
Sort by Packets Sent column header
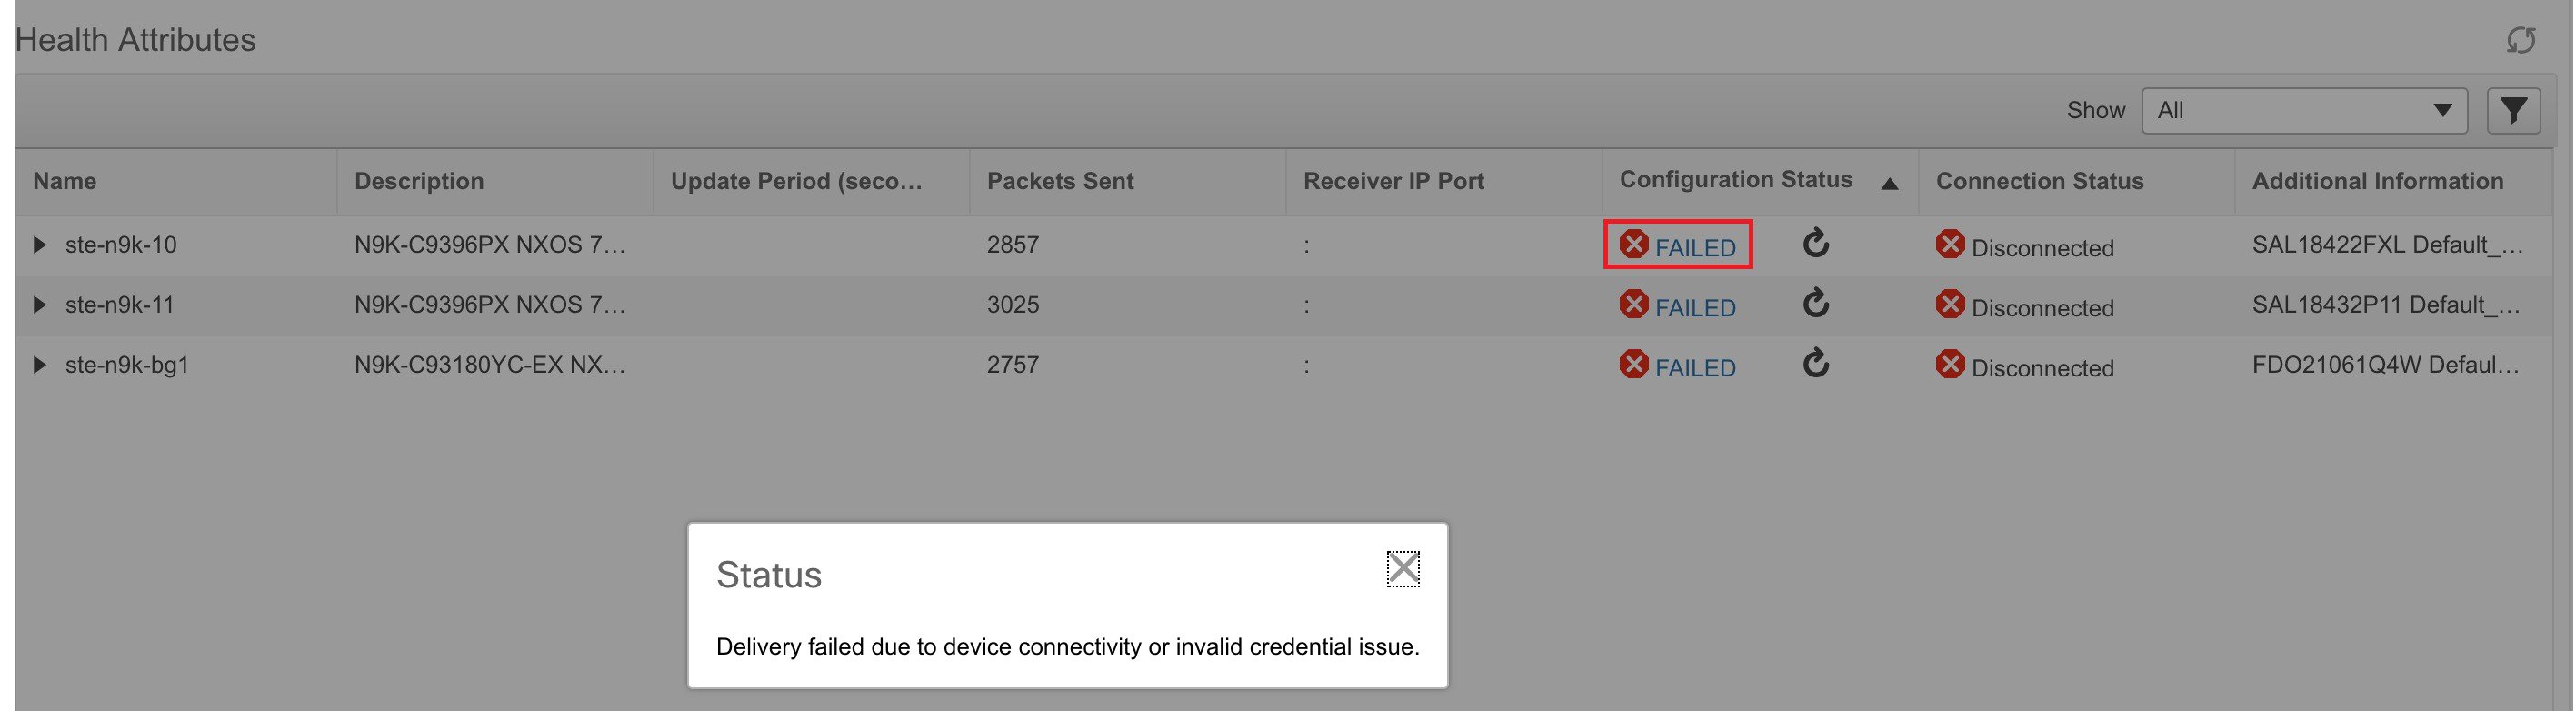1060,181
